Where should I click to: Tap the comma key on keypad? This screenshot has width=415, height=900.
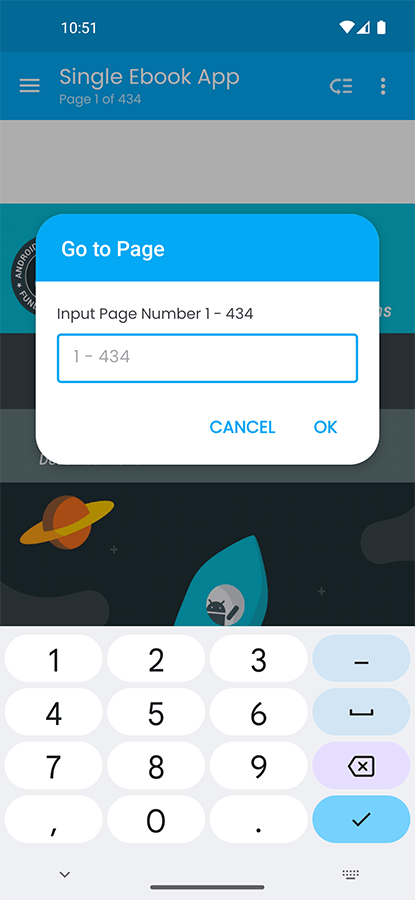(x=53, y=820)
